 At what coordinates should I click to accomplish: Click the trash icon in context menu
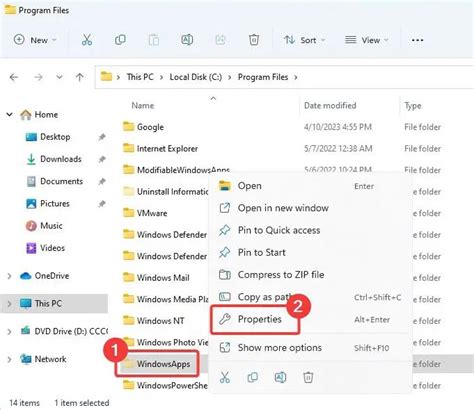tap(308, 377)
